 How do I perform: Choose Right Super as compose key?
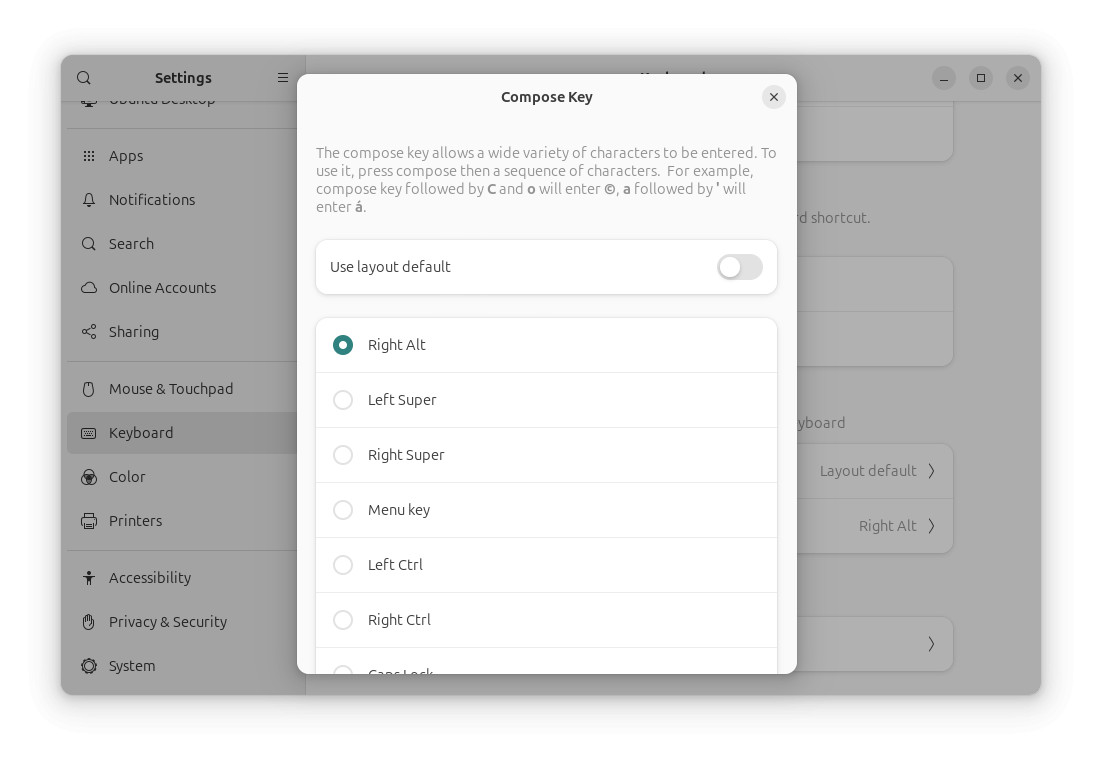[343, 455]
